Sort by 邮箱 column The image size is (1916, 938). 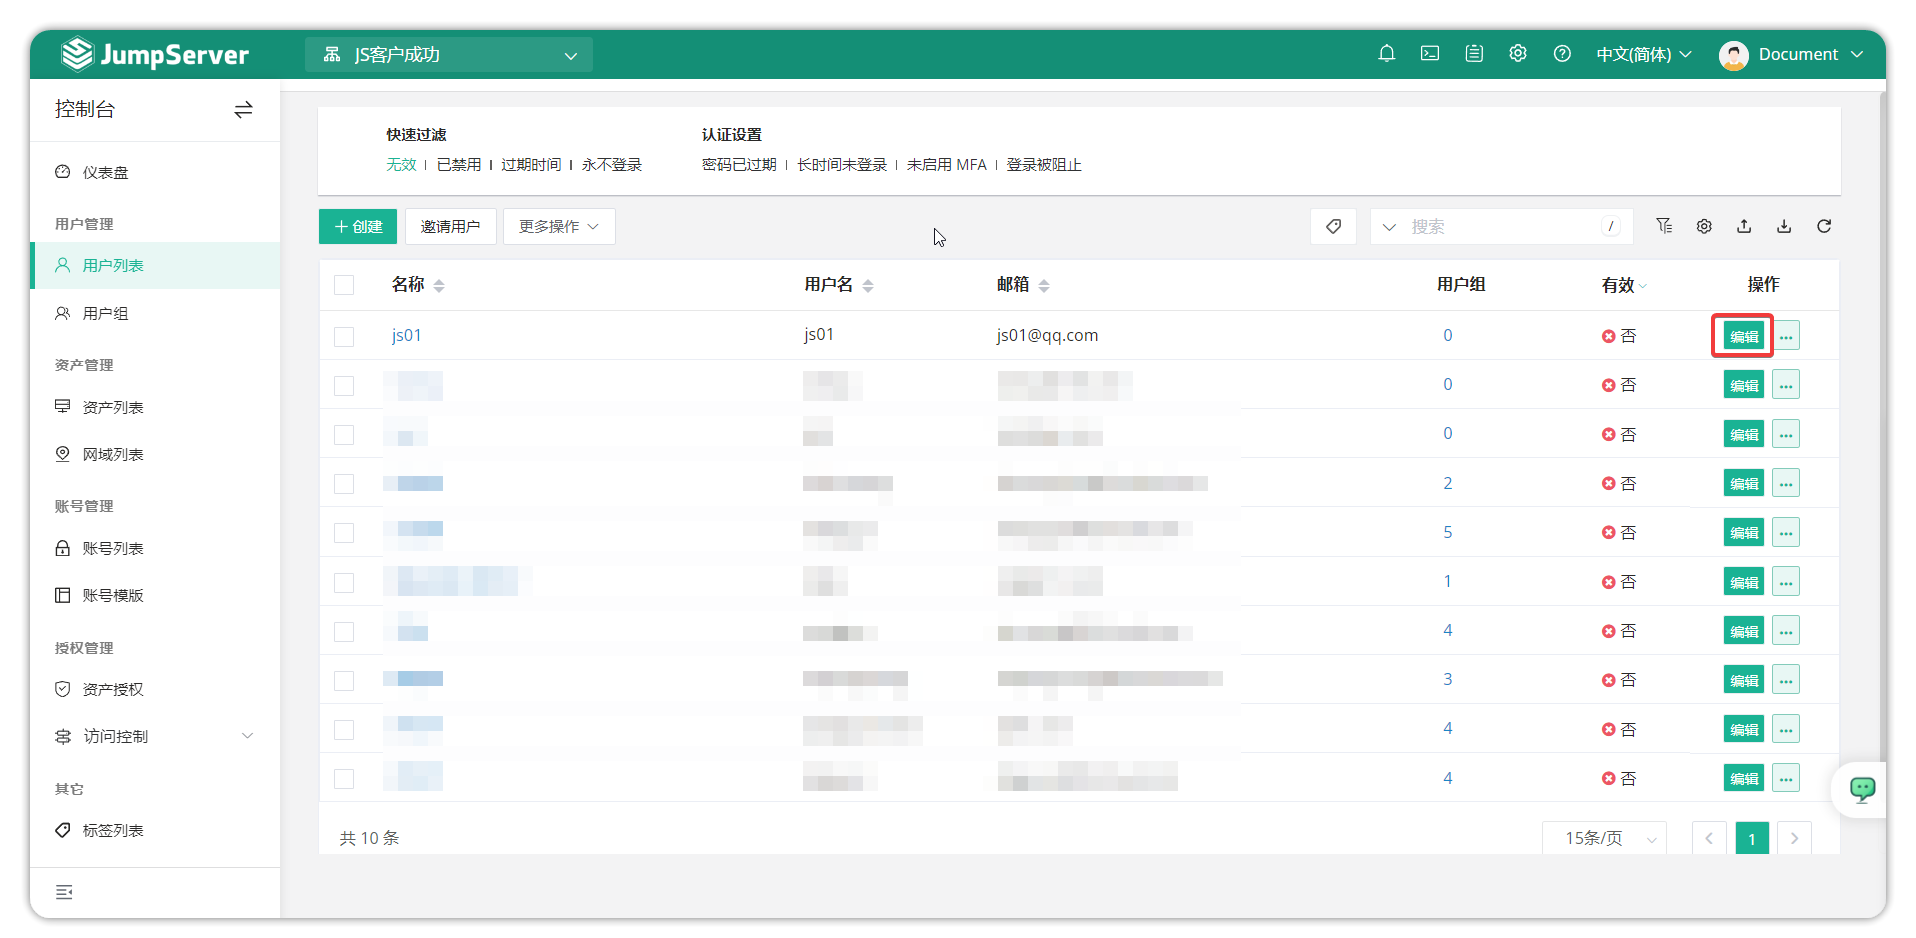tap(1044, 286)
